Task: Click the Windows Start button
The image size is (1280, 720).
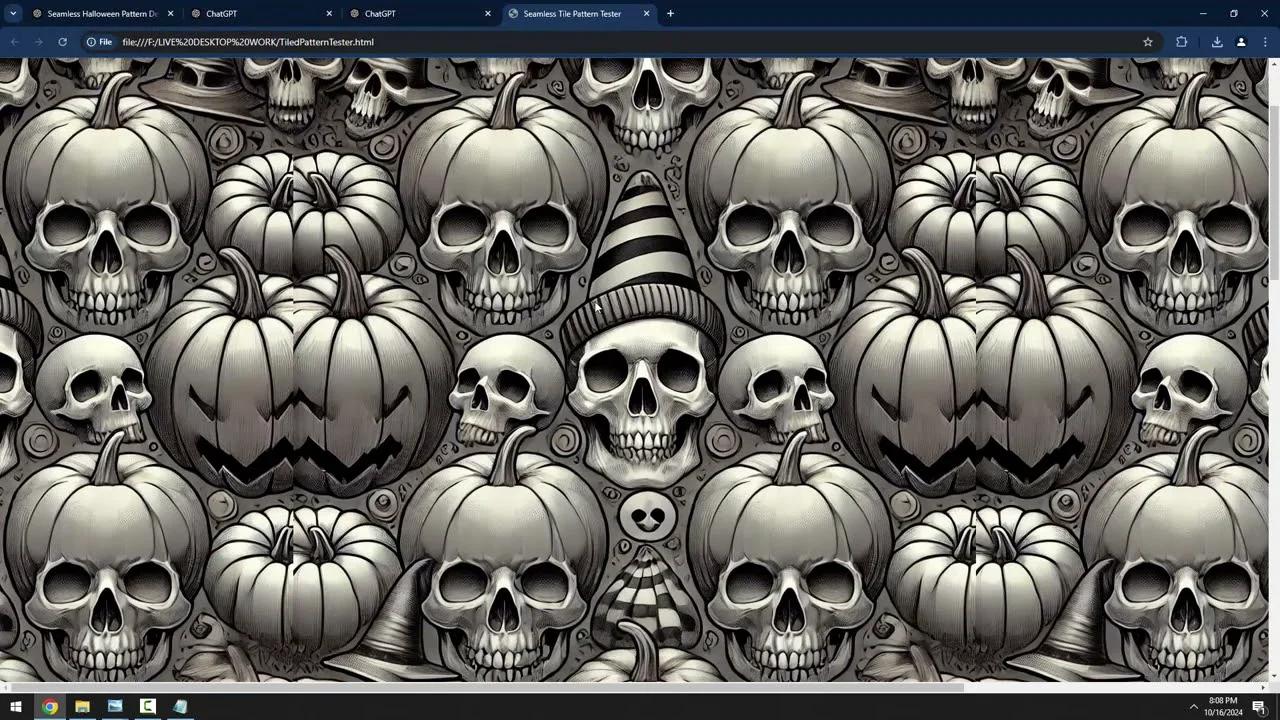Action: (15, 707)
